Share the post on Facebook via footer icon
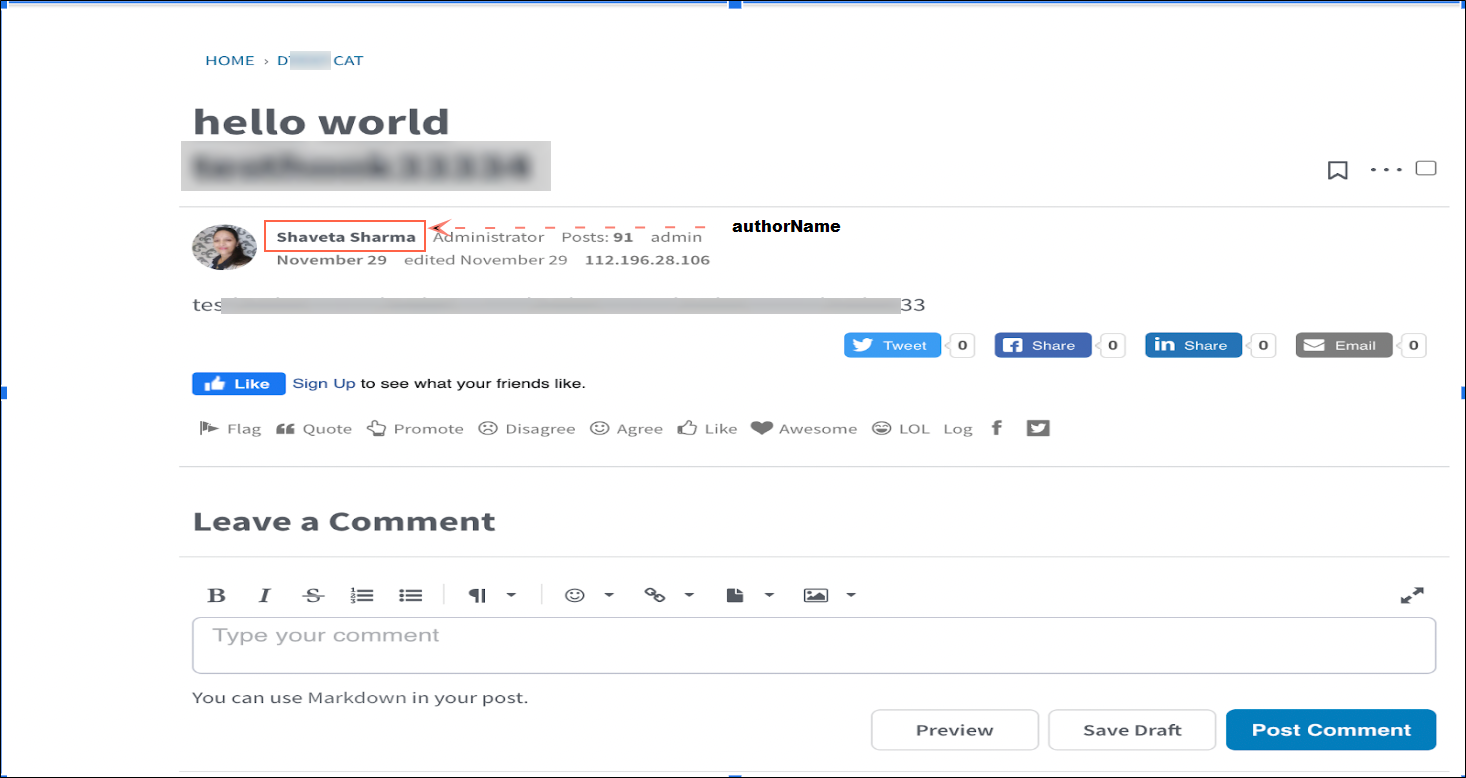 tap(996, 429)
